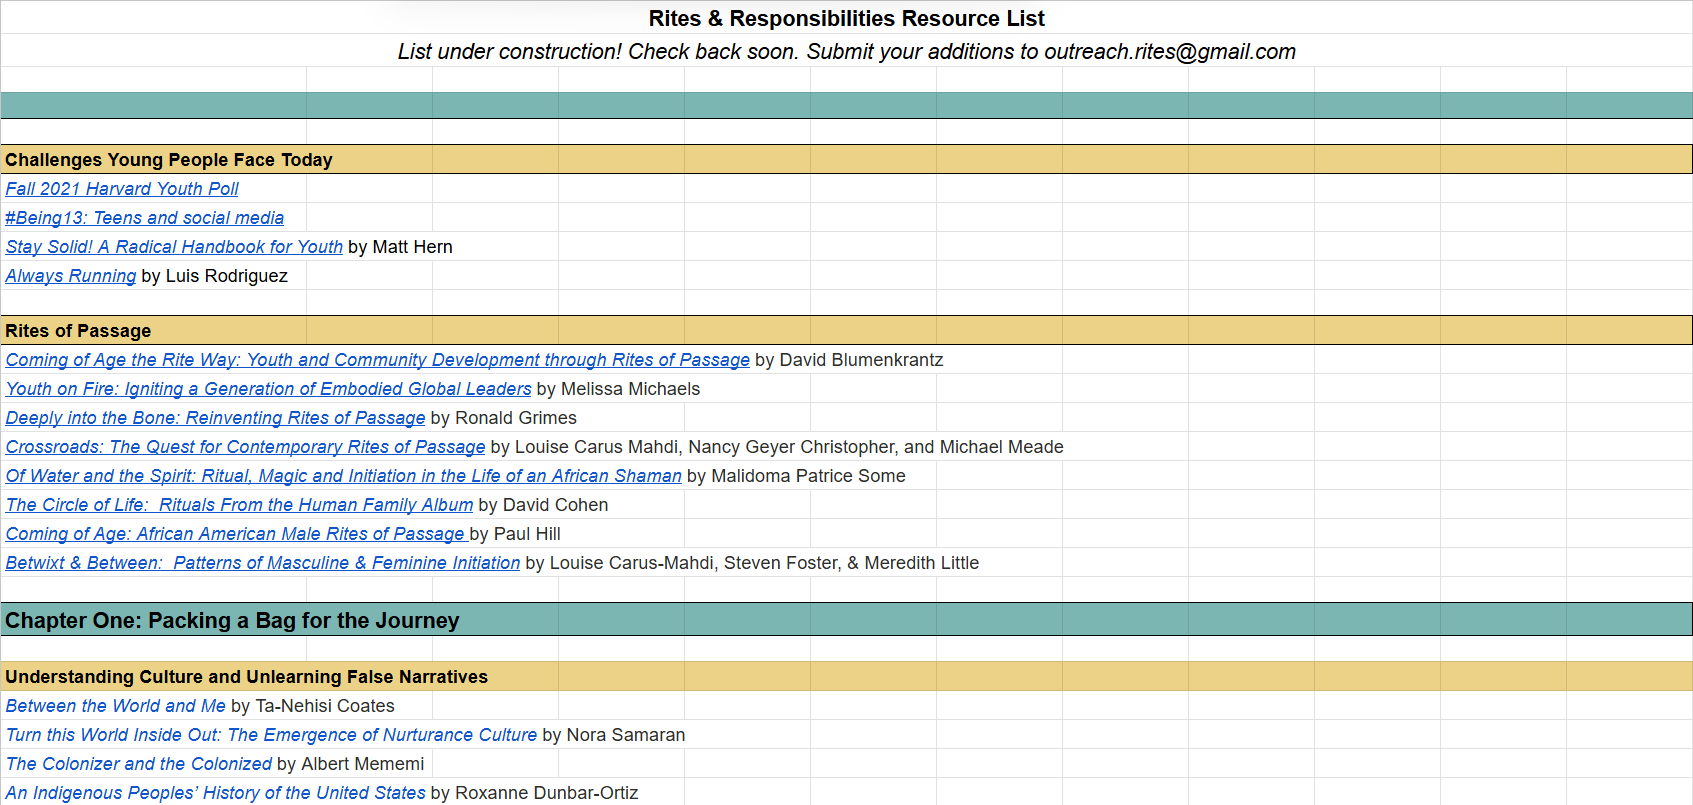
Task: Click author text 'by David Cohen'
Action: 543,505
